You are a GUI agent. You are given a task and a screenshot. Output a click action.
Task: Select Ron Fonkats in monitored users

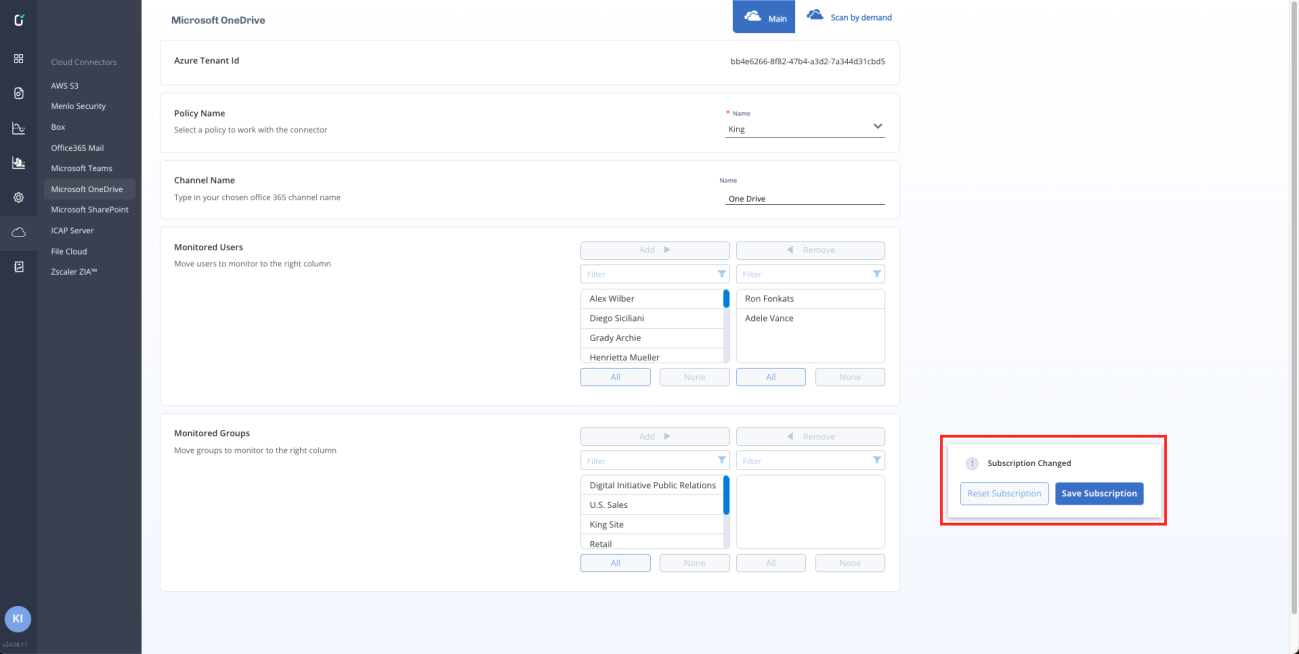point(810,299)
